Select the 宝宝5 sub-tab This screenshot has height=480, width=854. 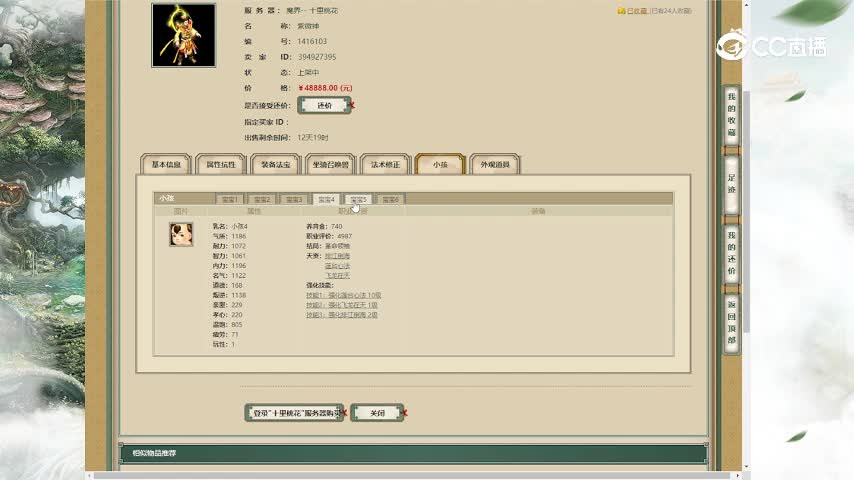[358, 199]
